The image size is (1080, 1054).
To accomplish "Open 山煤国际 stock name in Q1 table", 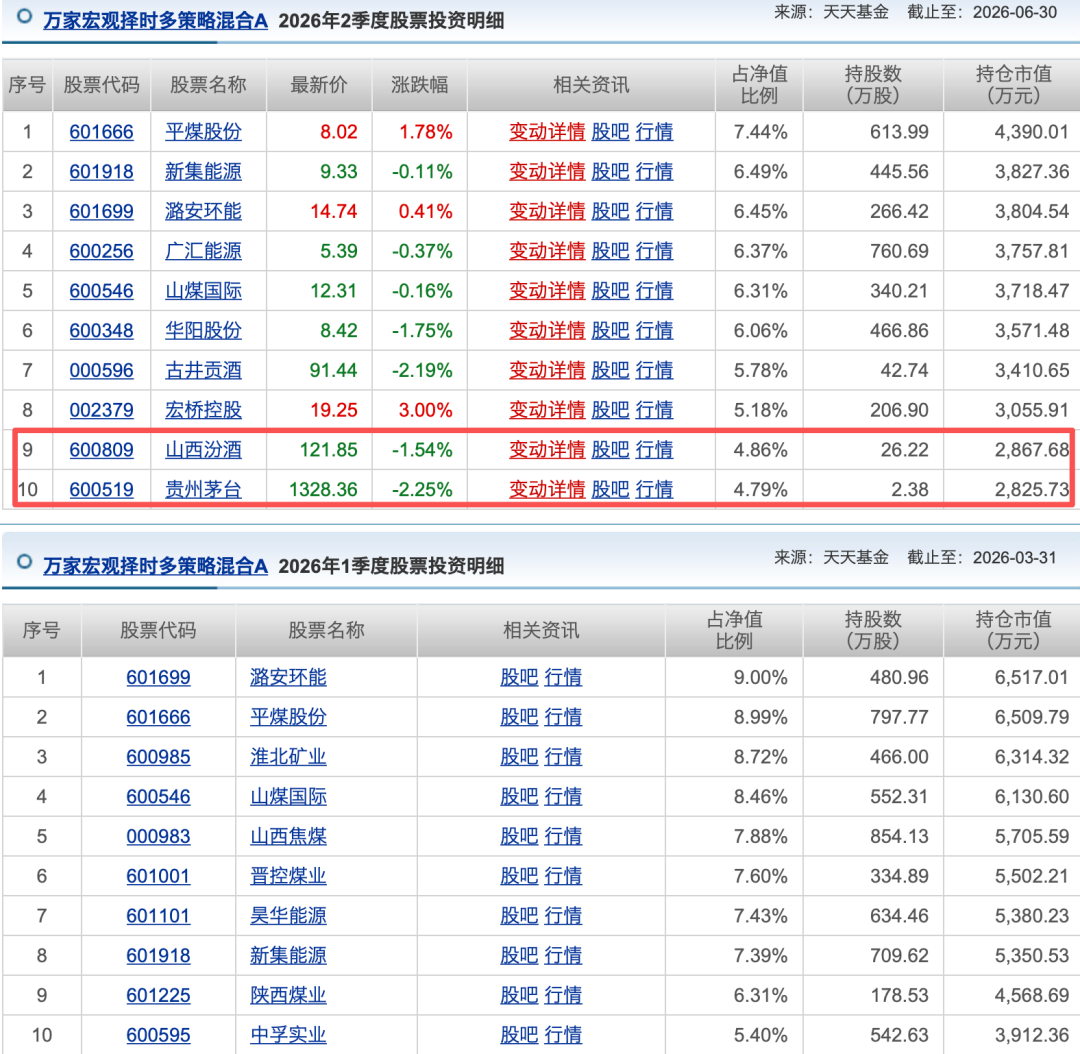I will [x=288, y=796].
